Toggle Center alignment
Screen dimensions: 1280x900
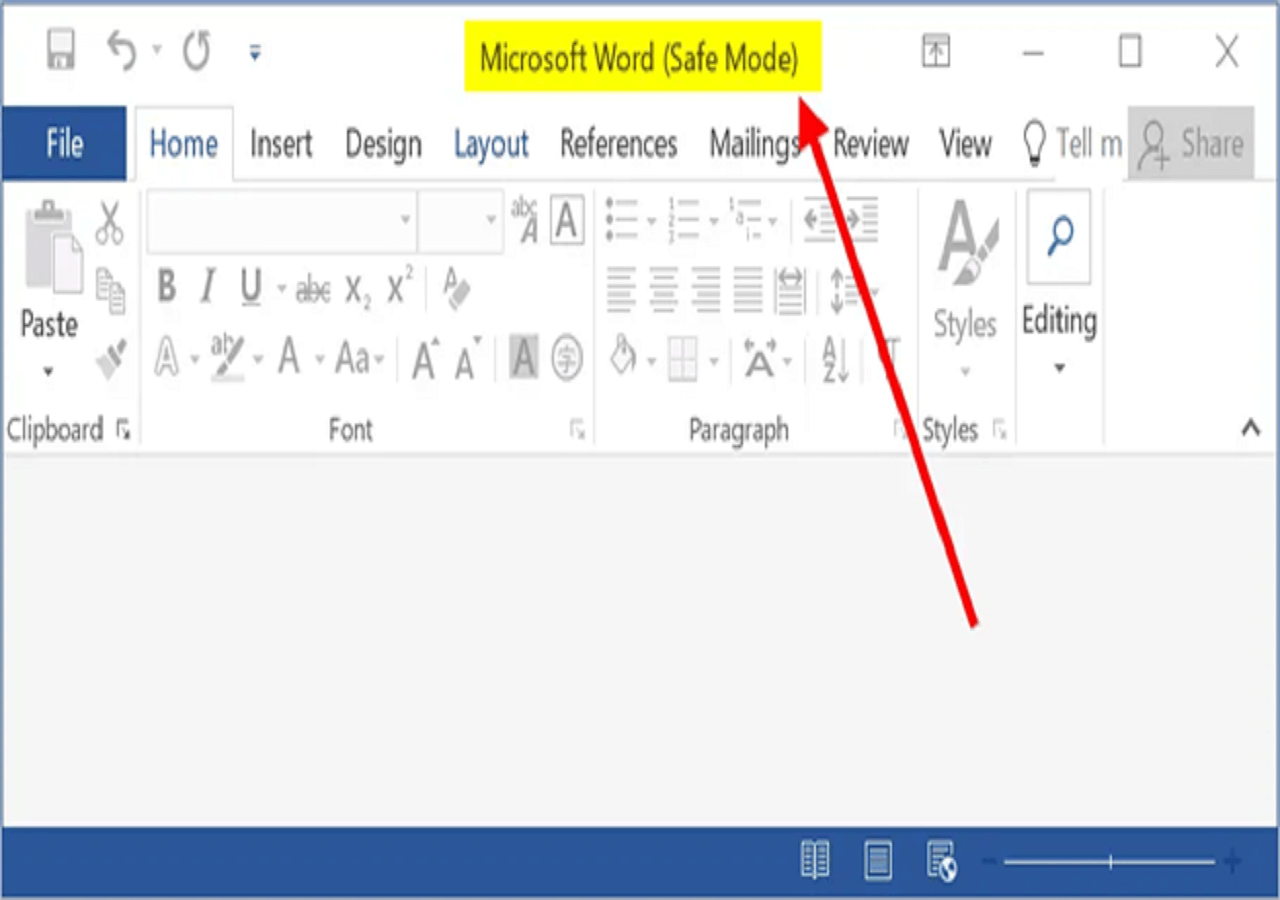[x=663, y=289]
